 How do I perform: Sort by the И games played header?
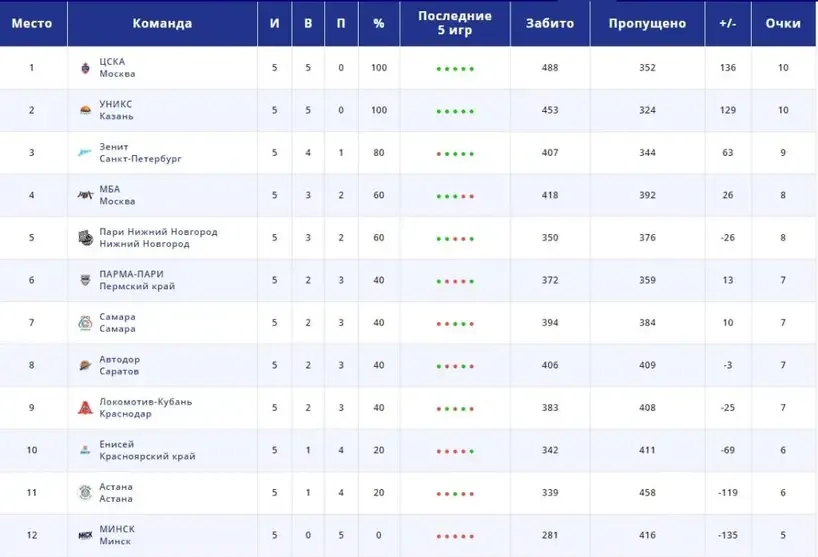click(274, 23)
